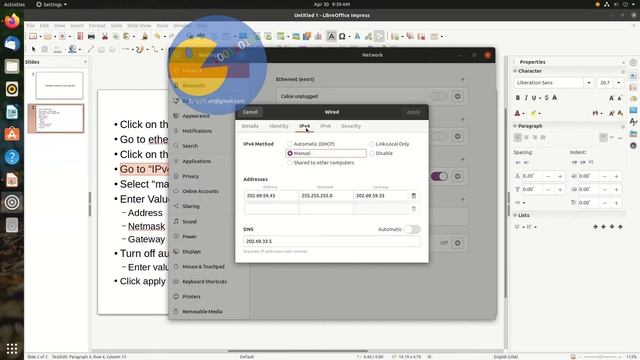Open Displays in Settings sidebar

pyautogui.click(x=191, y=252)
